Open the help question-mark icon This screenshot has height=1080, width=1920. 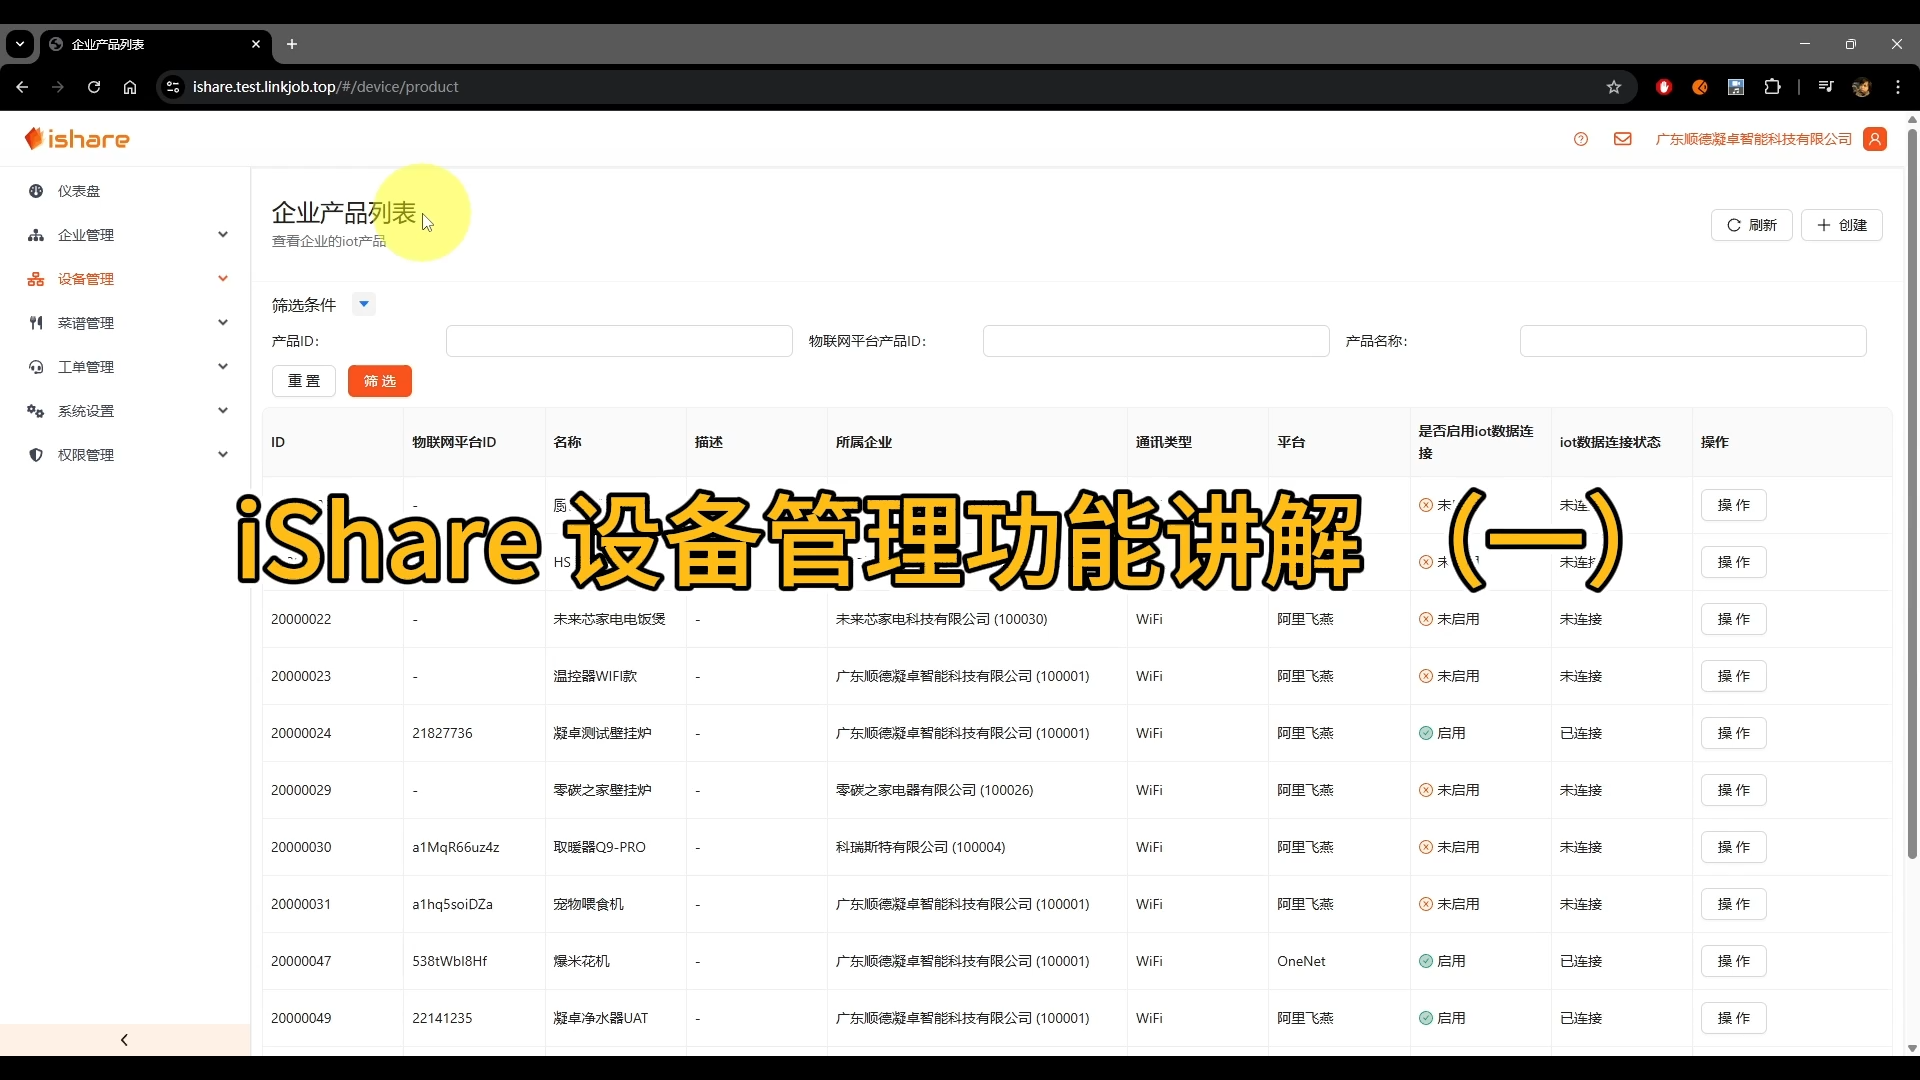pyautogui.click(x=1581, y=139)
